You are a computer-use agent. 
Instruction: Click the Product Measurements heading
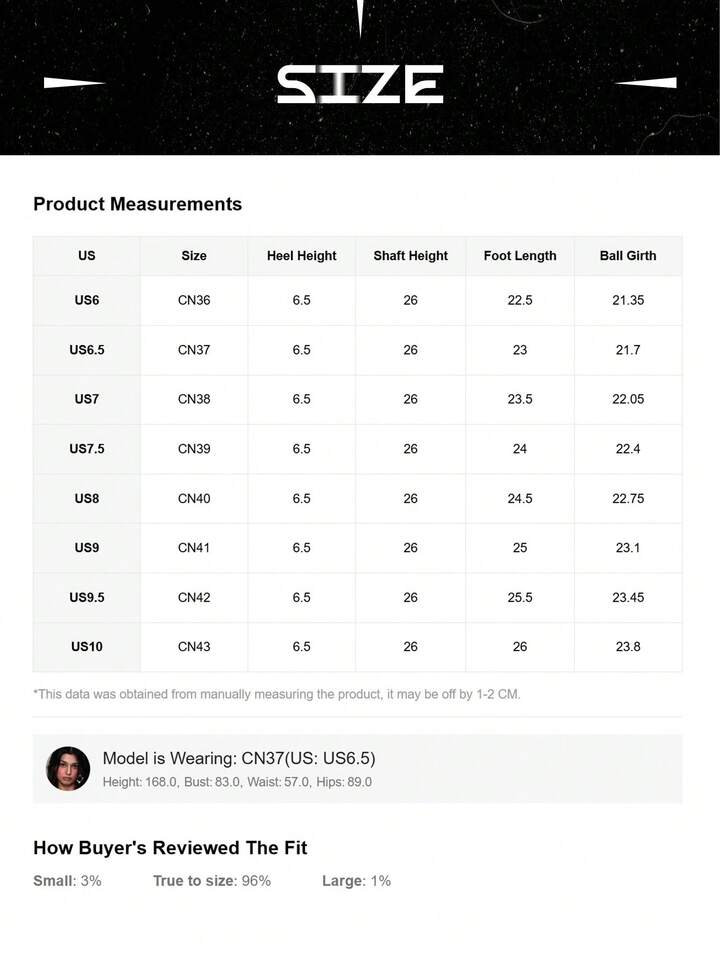pyautogui.click(x=137, y=204)
